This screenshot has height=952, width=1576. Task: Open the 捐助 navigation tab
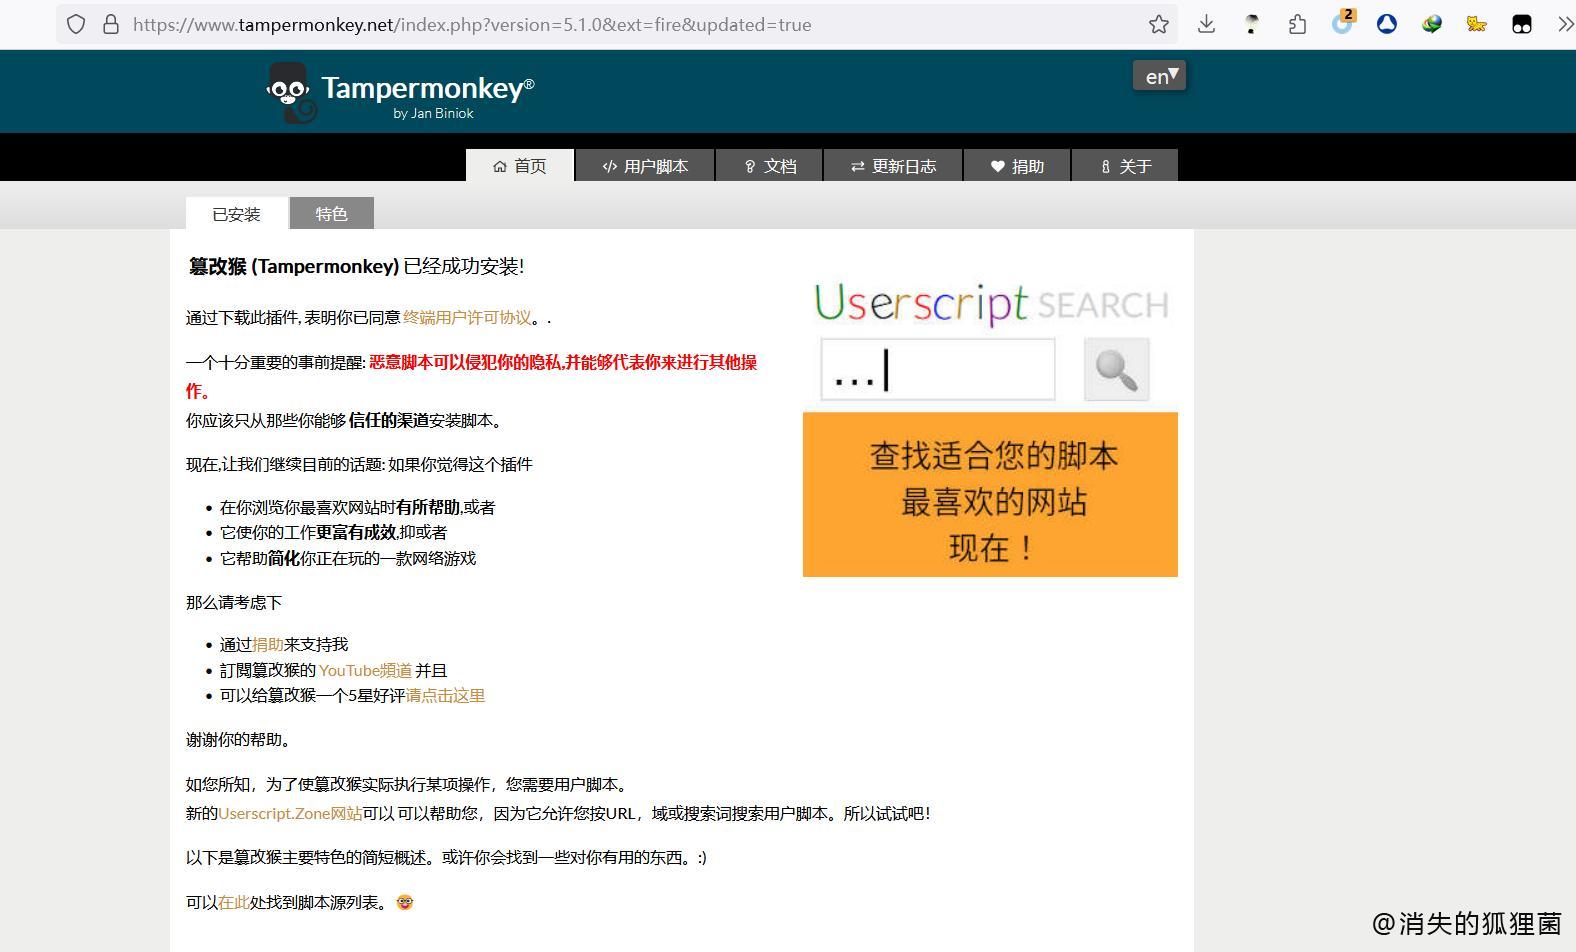pos(1017,165)
